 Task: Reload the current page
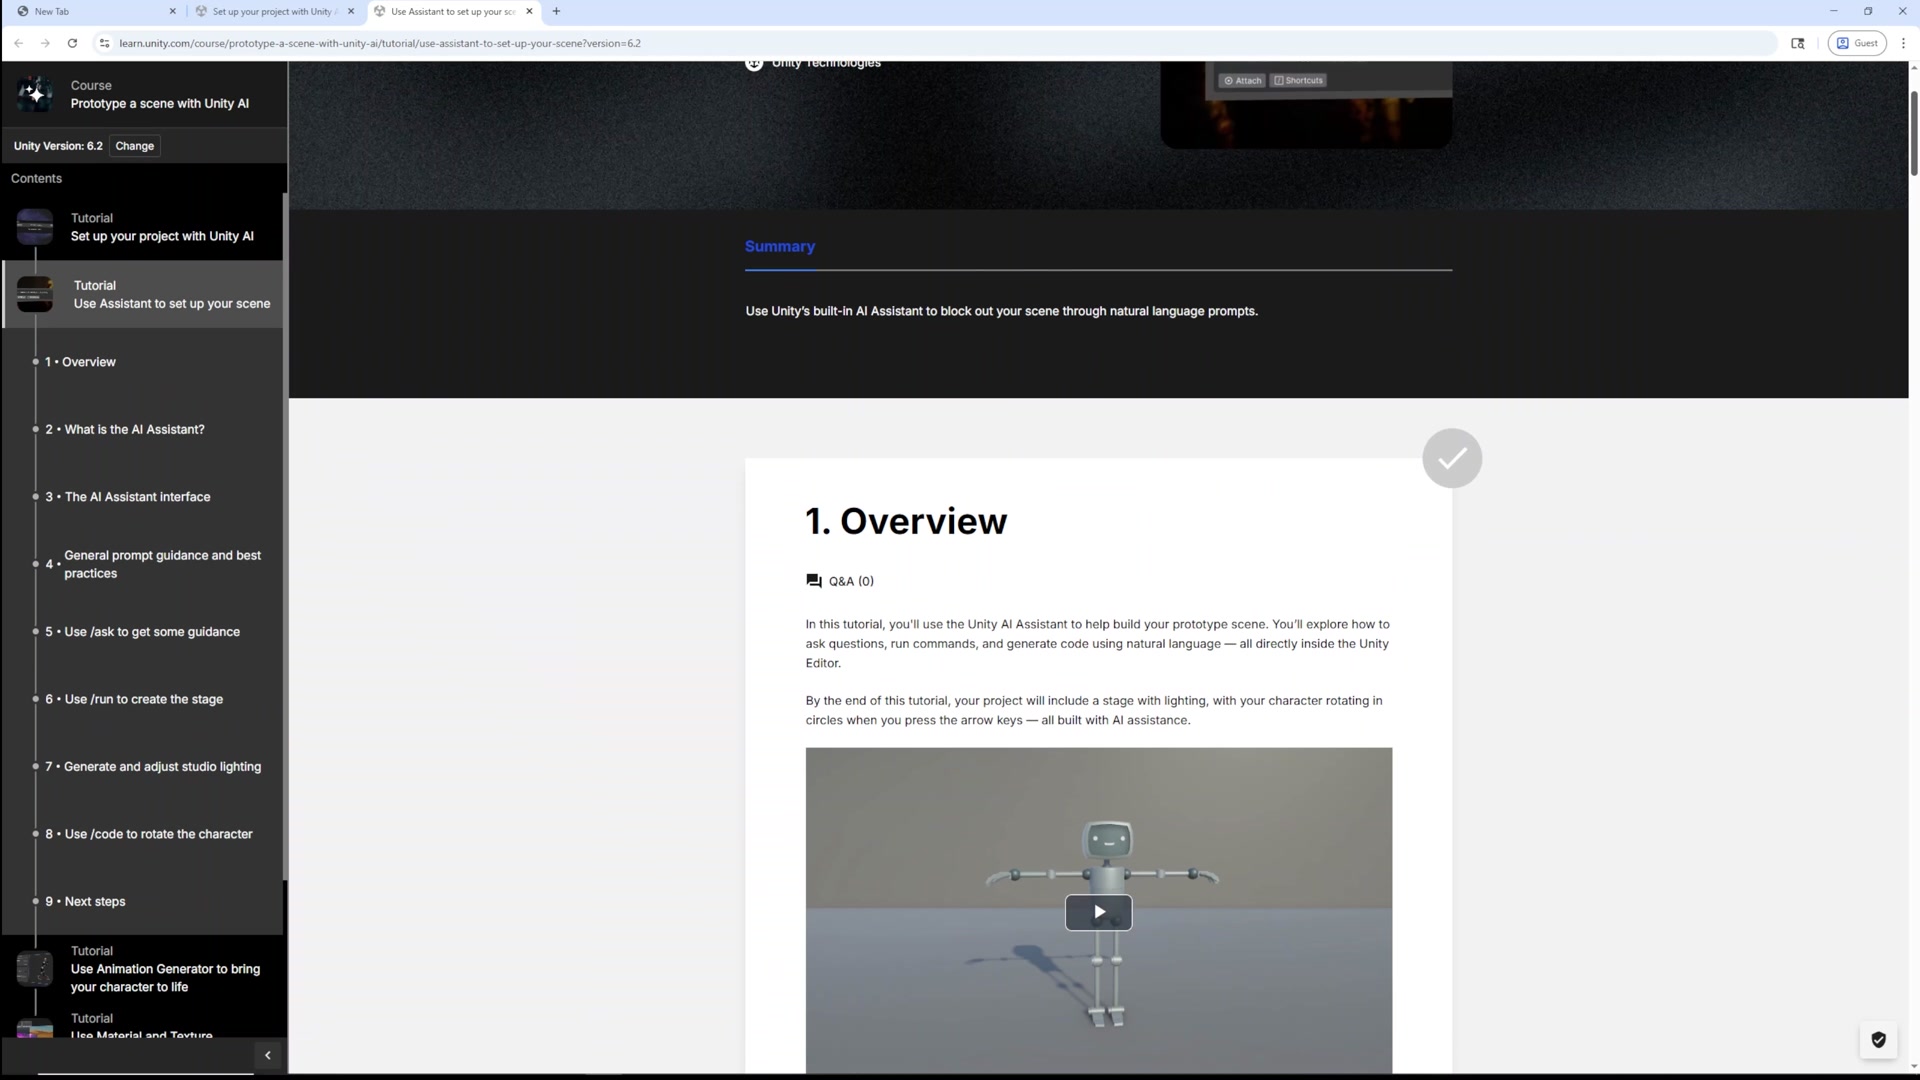(x=72, y=43)
